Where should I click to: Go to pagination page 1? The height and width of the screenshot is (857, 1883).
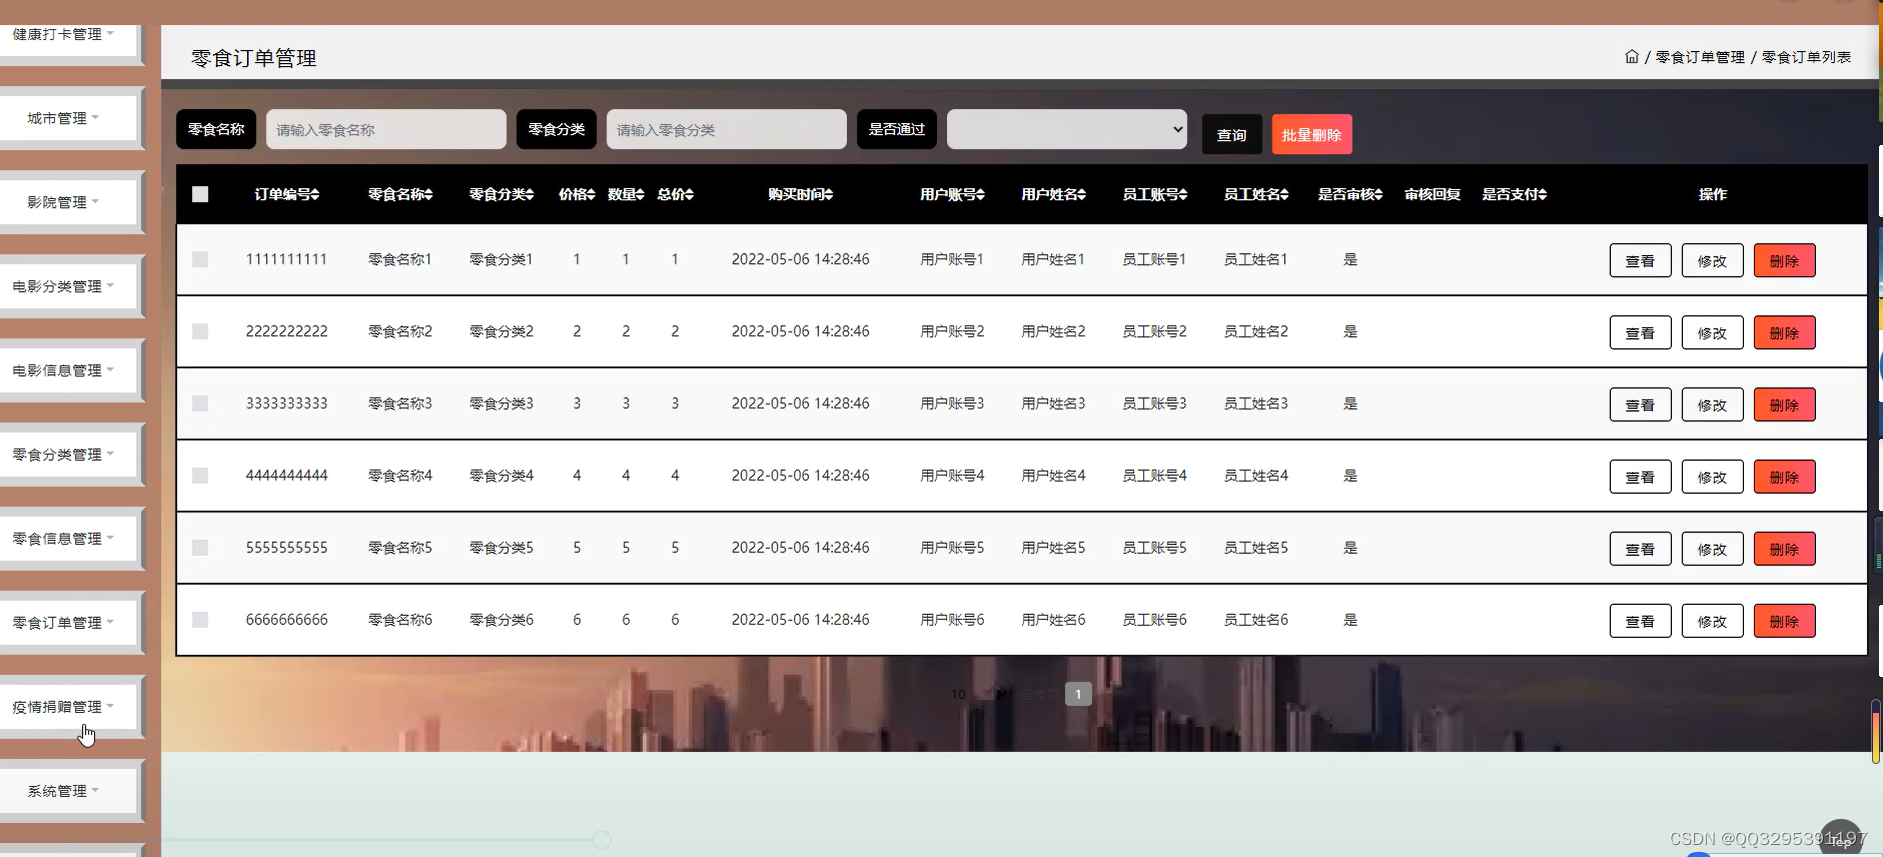1078,694
